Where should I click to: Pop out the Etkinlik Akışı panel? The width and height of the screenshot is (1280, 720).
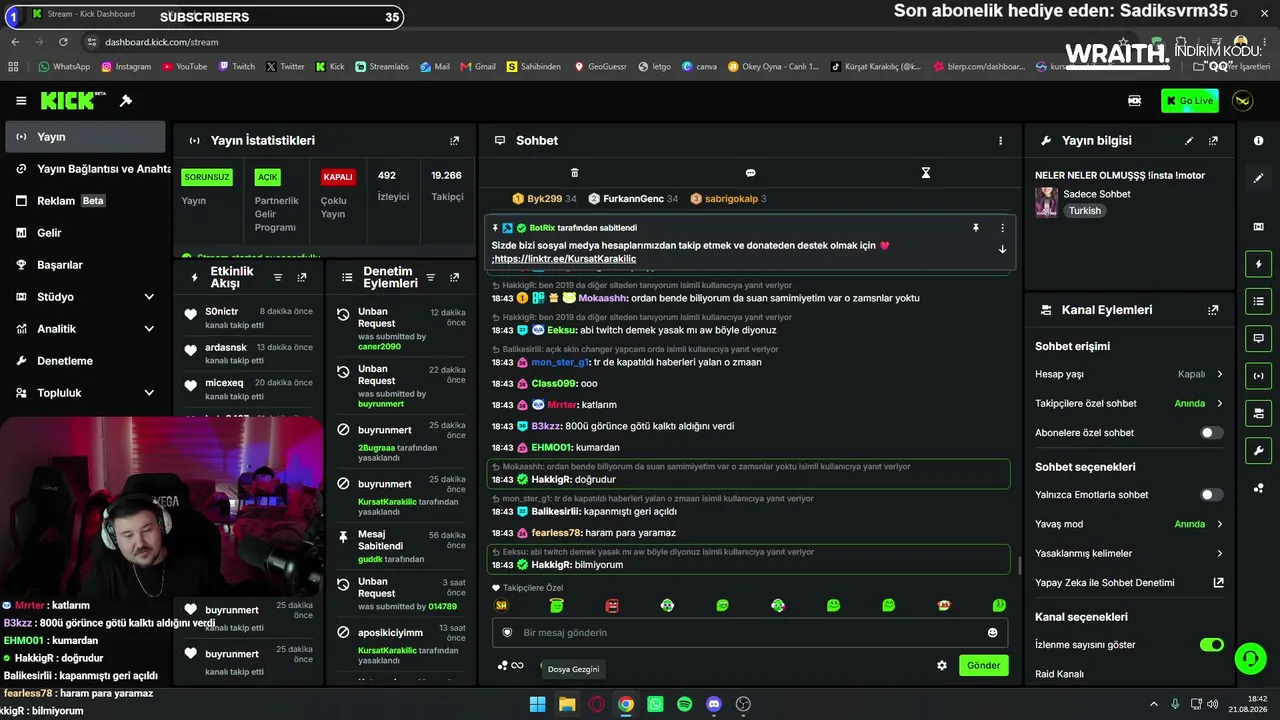[302, 277]
